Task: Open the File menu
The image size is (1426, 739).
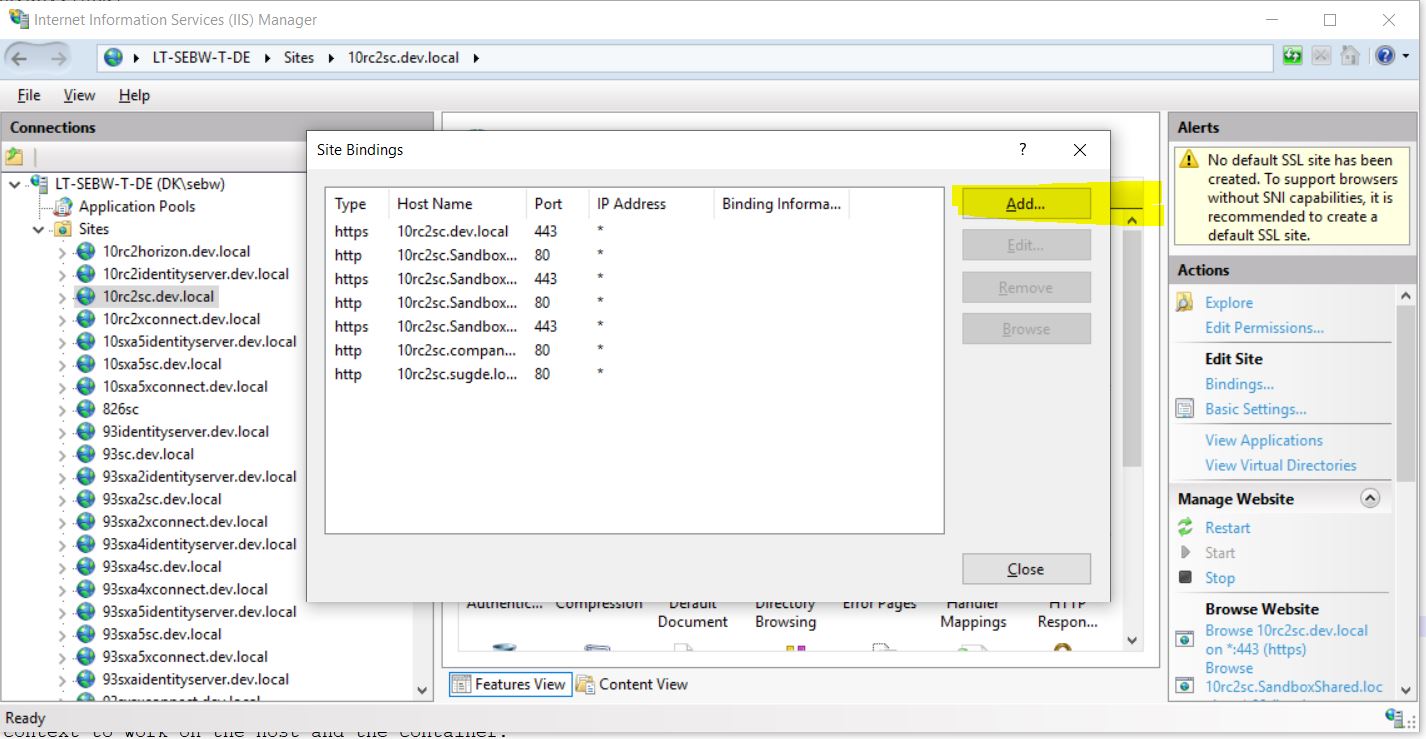Action: [x=29, y=95]
